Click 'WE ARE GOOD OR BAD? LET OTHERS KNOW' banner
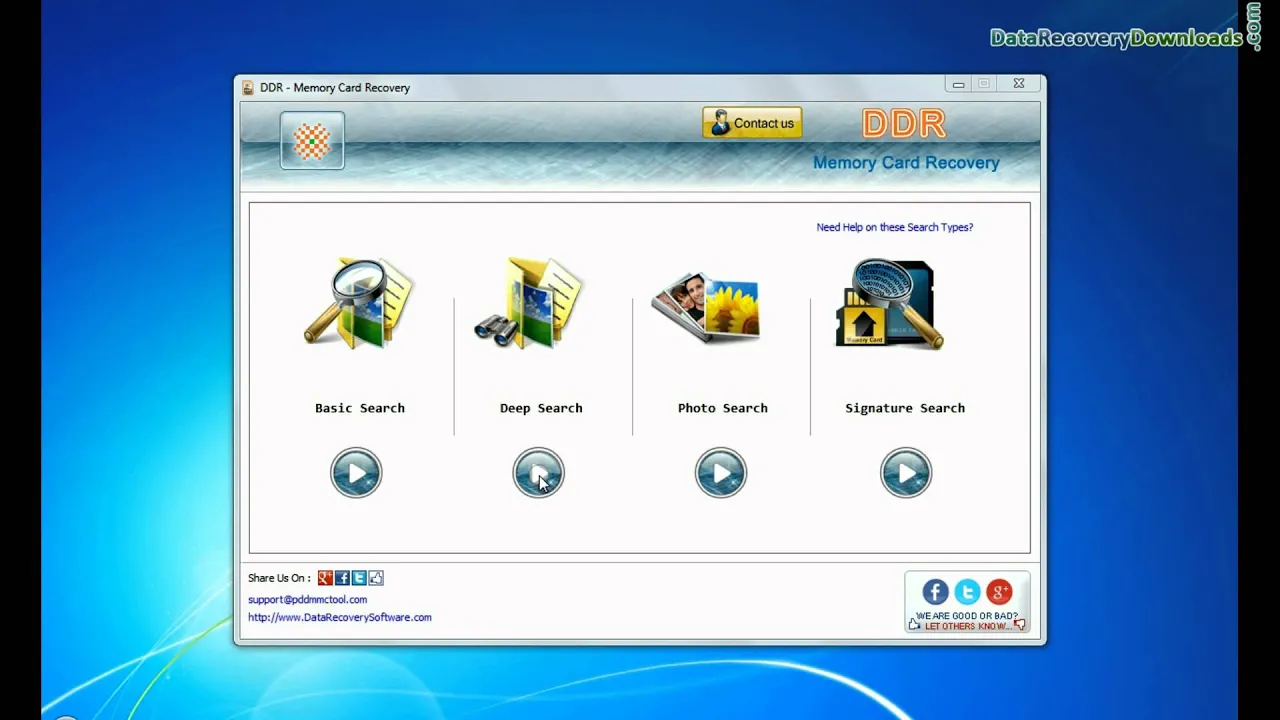1280x720 pixels. tap(967, 621)
